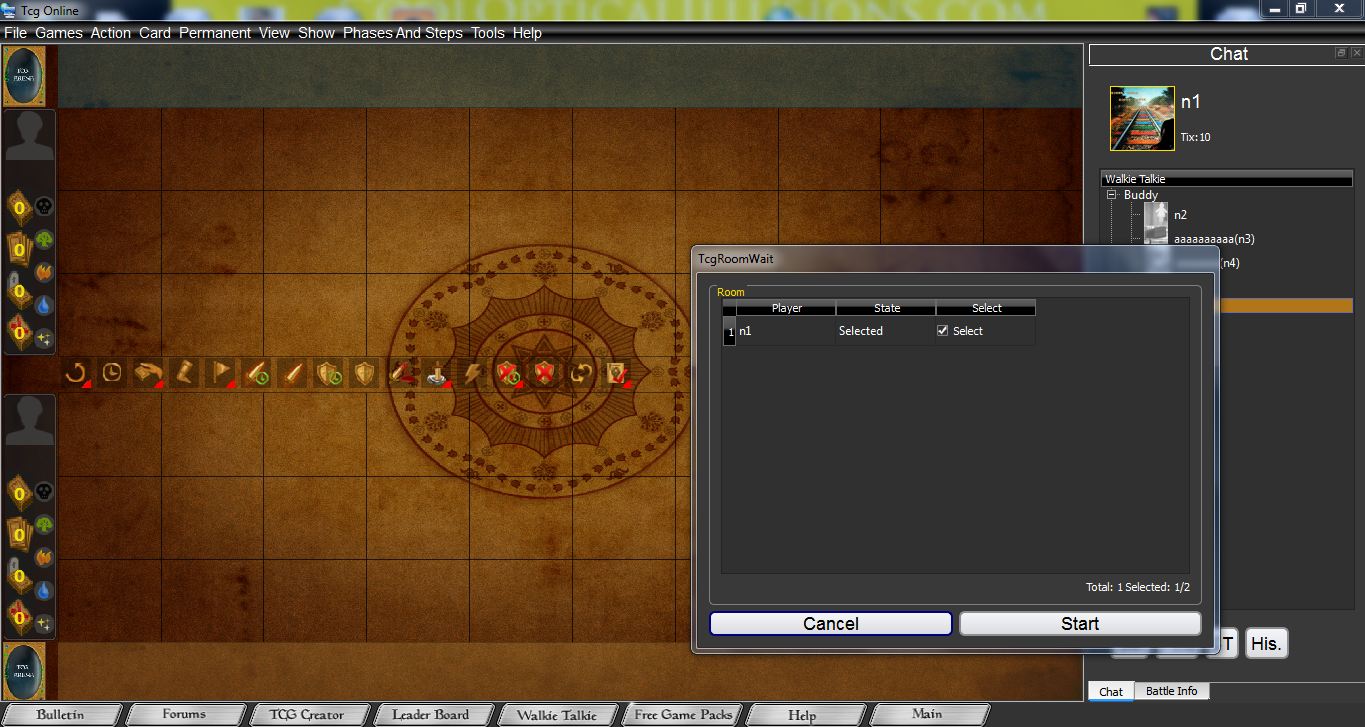Click the boot icon in toolbar

click(184, 373)
